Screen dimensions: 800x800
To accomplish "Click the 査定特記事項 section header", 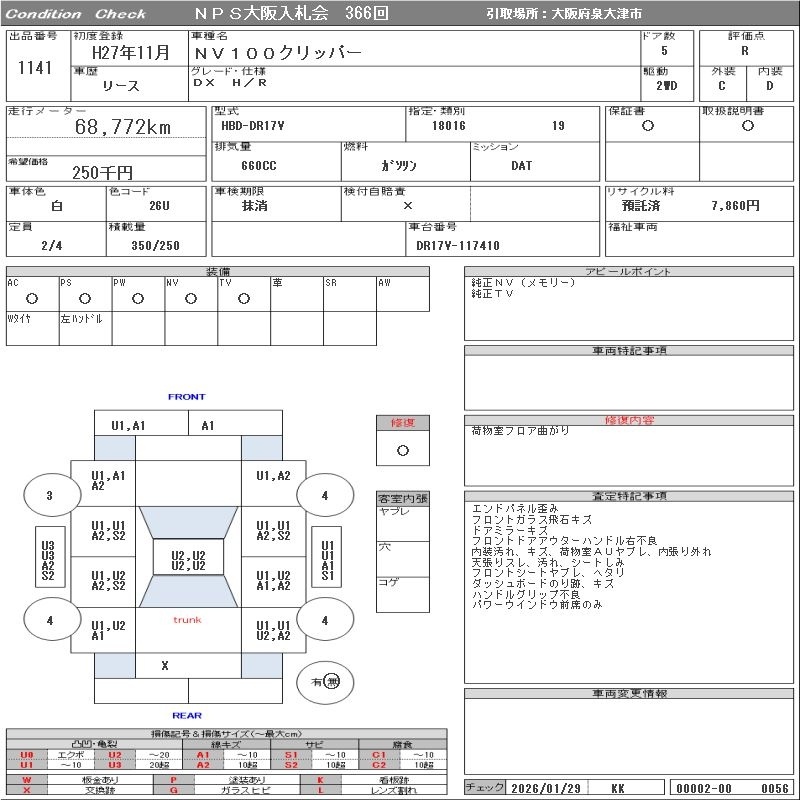I will click(x=629, y=496).
